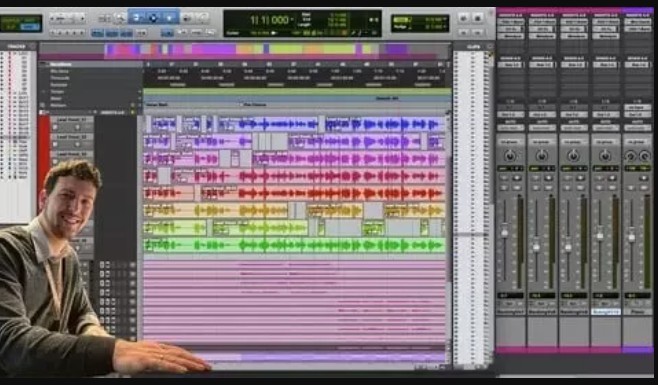Select the Trim tool in toolbar

[x=136, y=18]
